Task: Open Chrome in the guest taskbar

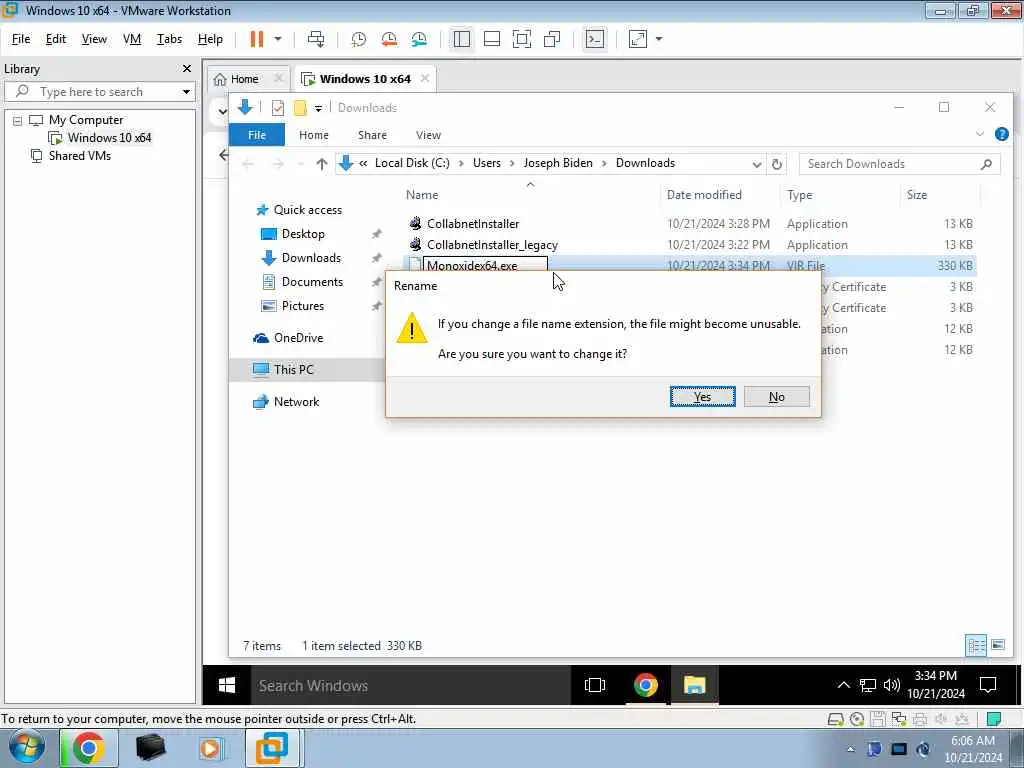Action: pyautogui.click(x=645, y=685)
